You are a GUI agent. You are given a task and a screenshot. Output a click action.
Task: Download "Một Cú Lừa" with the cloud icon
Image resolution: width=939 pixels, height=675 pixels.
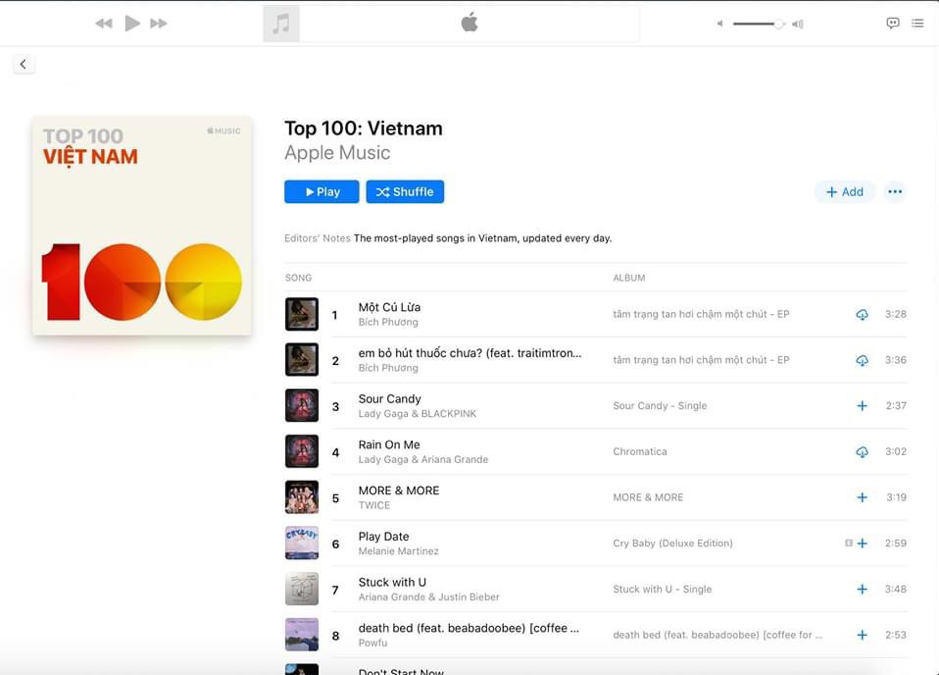pos(861,315)
